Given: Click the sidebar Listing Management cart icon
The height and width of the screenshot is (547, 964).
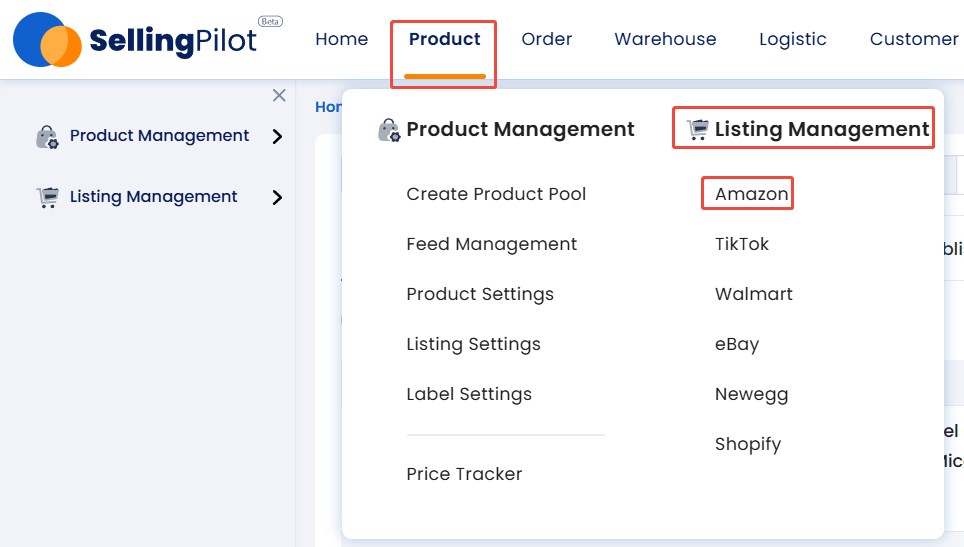Looking at the screenshot, I should tap(47, 197).
